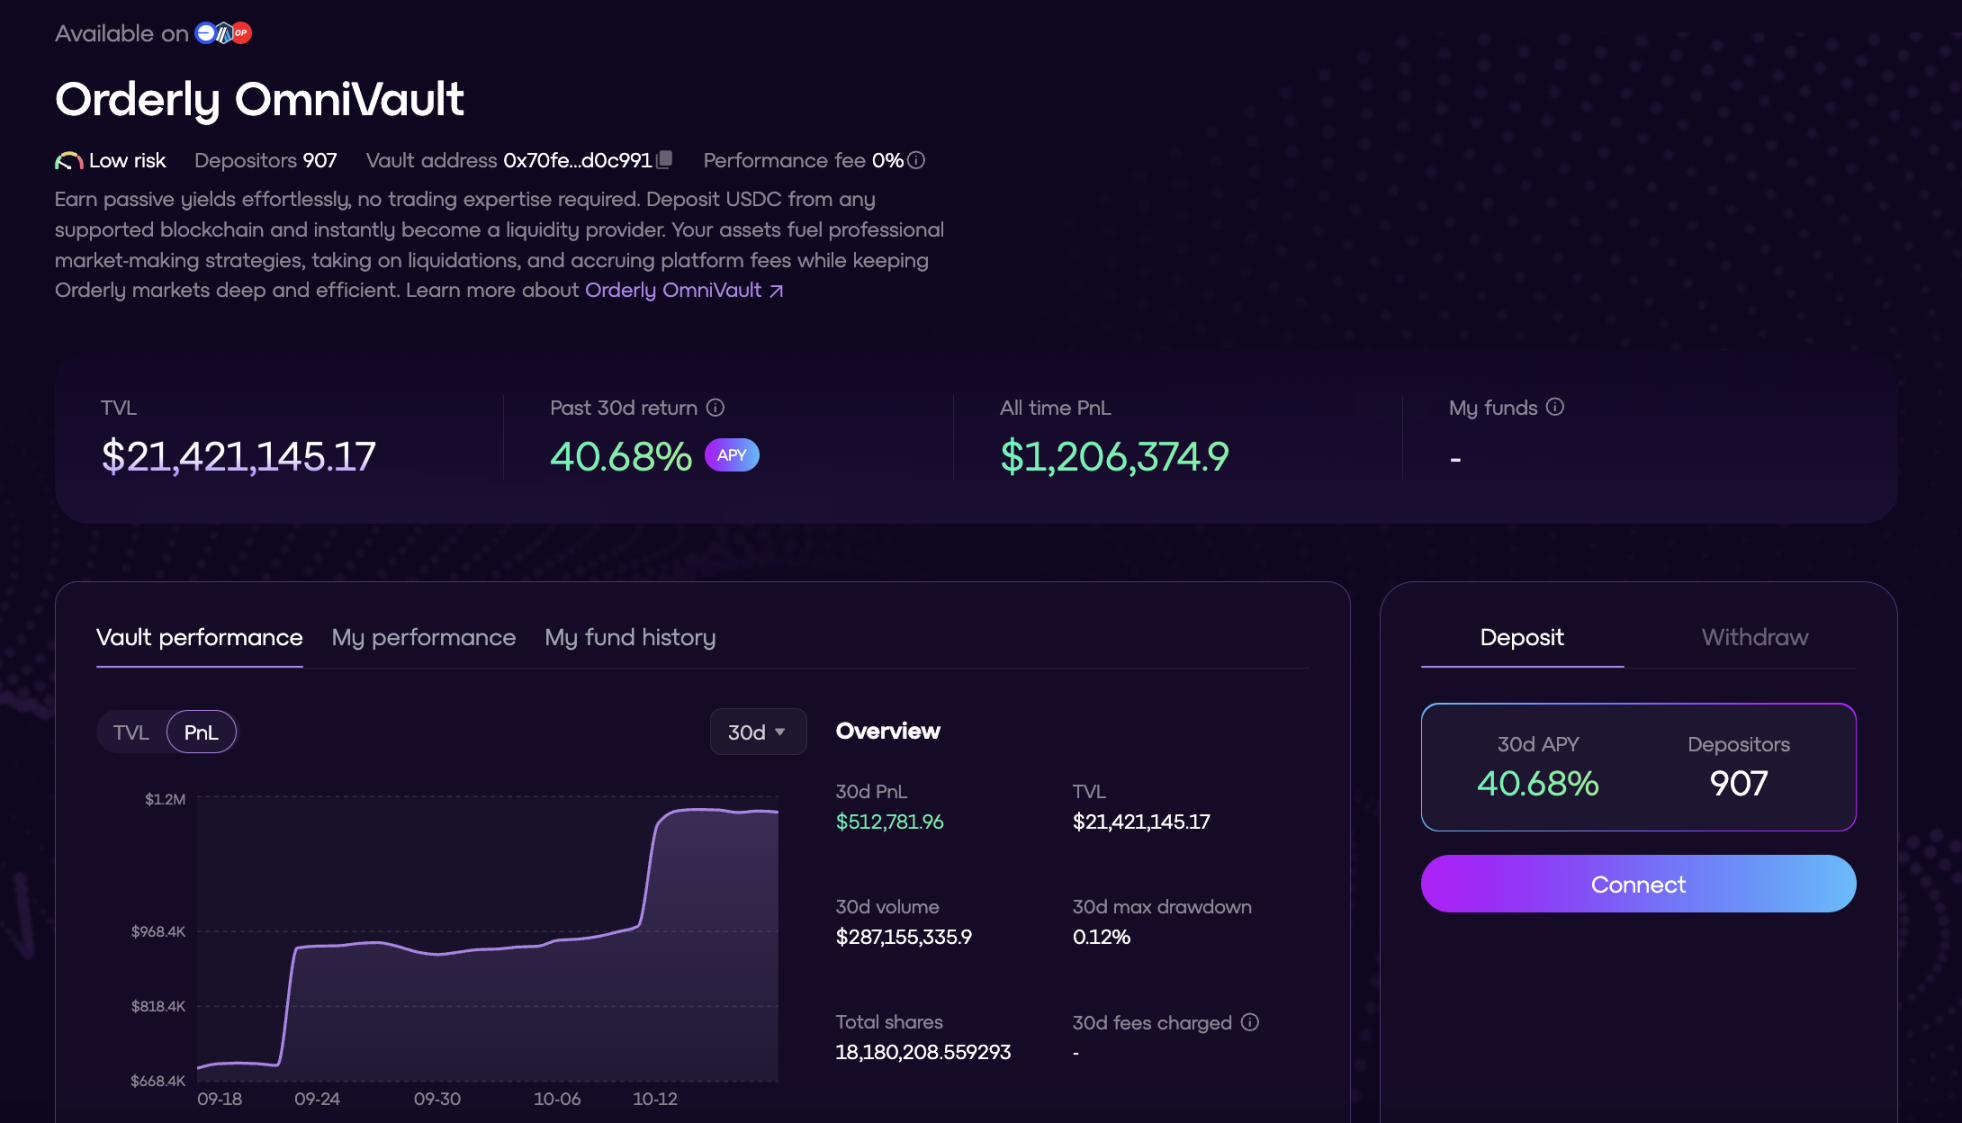This screenshot has height=1123, width=1962.
Task: Select the PnL chart toggle
Action: pos(201,733)
